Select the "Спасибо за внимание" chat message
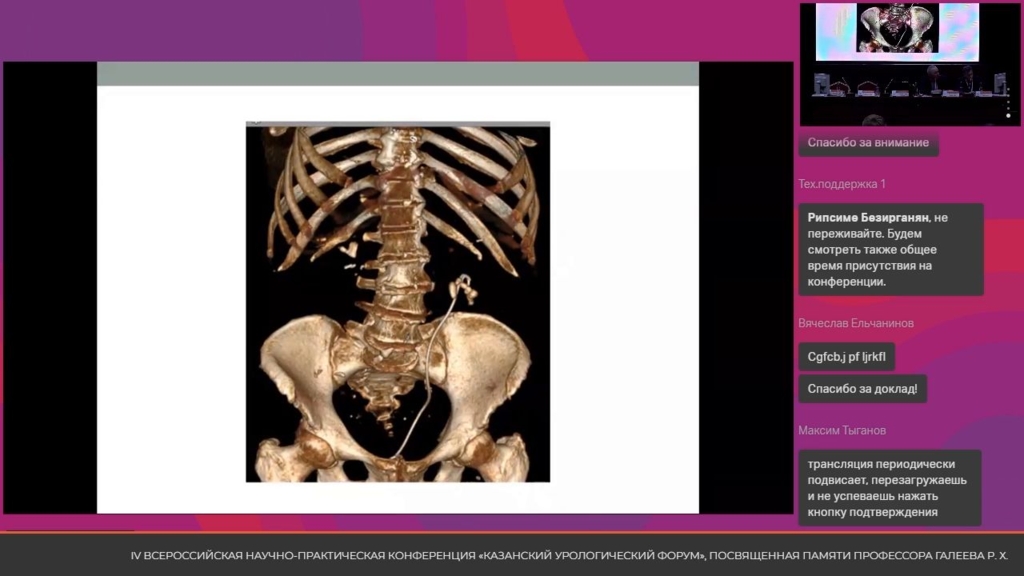The width and height of the screenshot is (1024, 576). (x=868, y=143)
